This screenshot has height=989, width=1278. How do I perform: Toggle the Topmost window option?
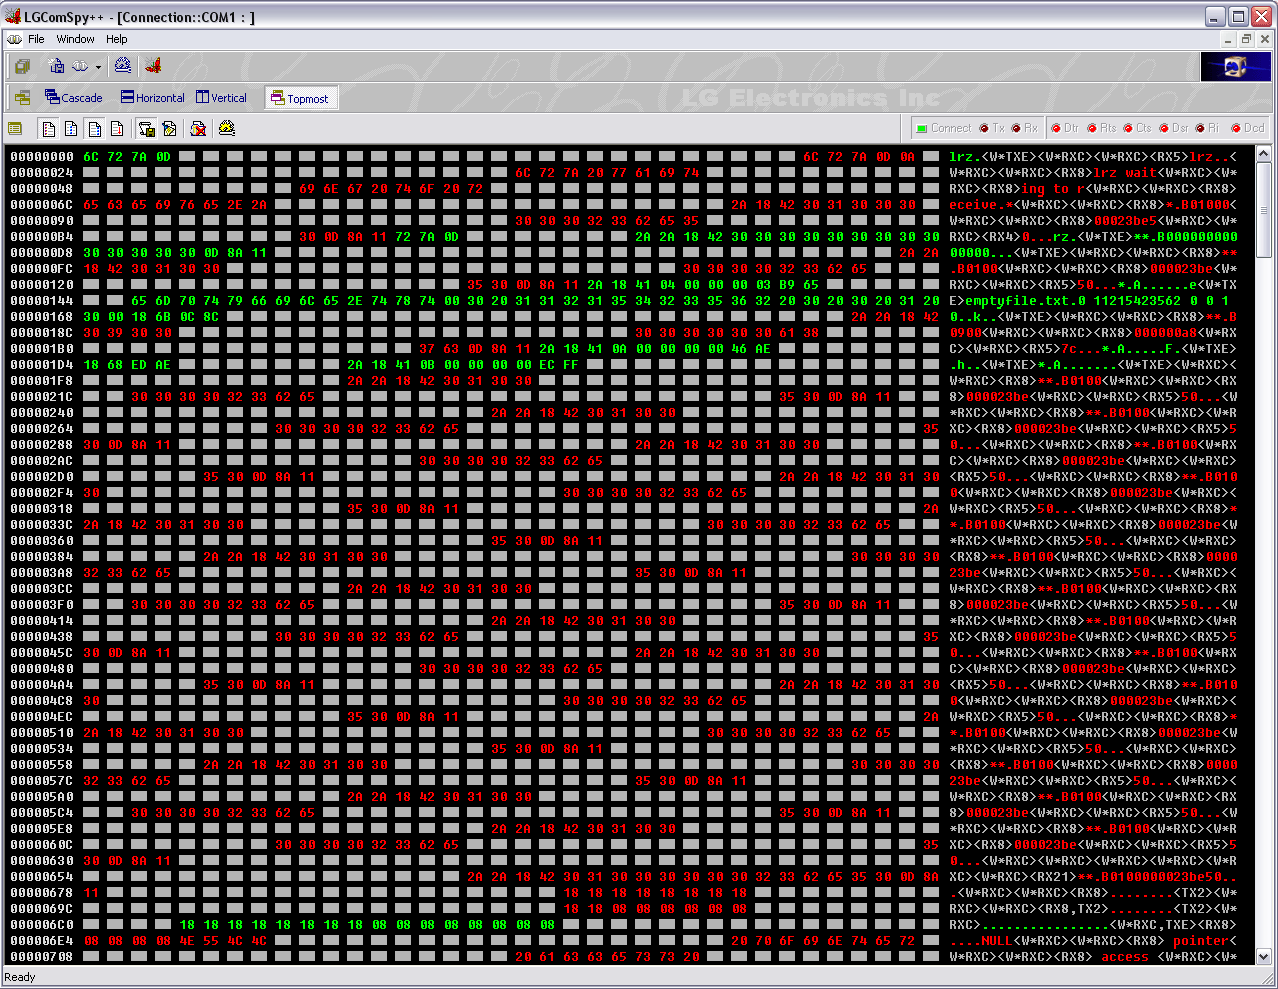(300, 98)
